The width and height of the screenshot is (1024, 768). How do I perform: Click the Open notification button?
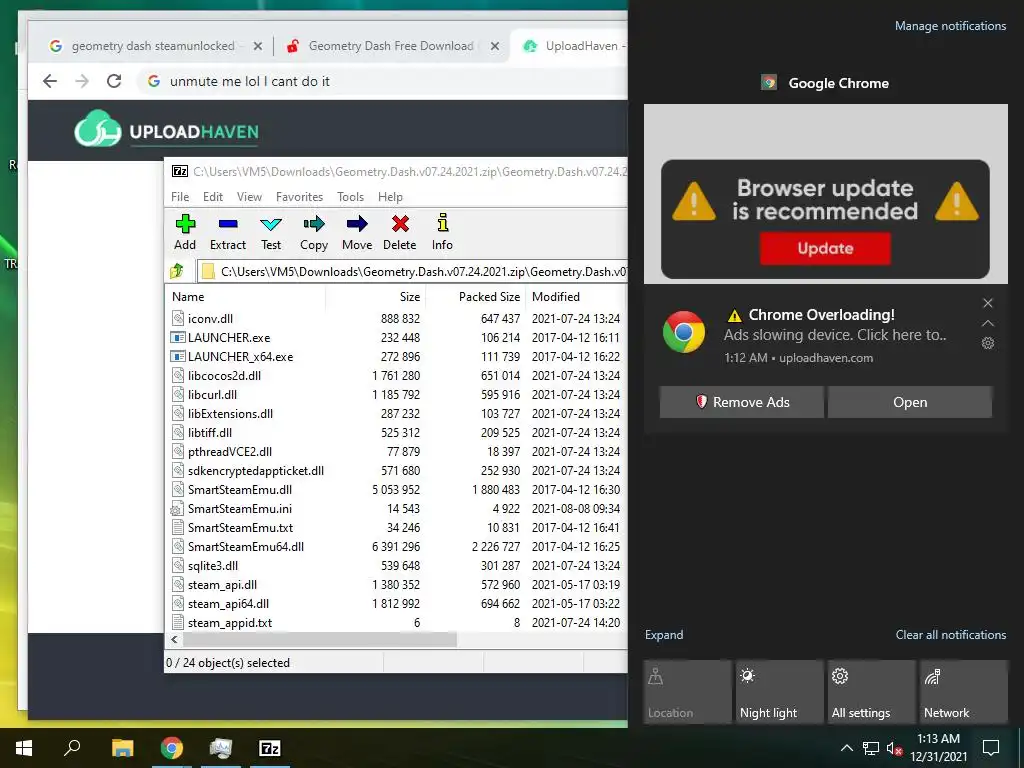coord(910,402)
